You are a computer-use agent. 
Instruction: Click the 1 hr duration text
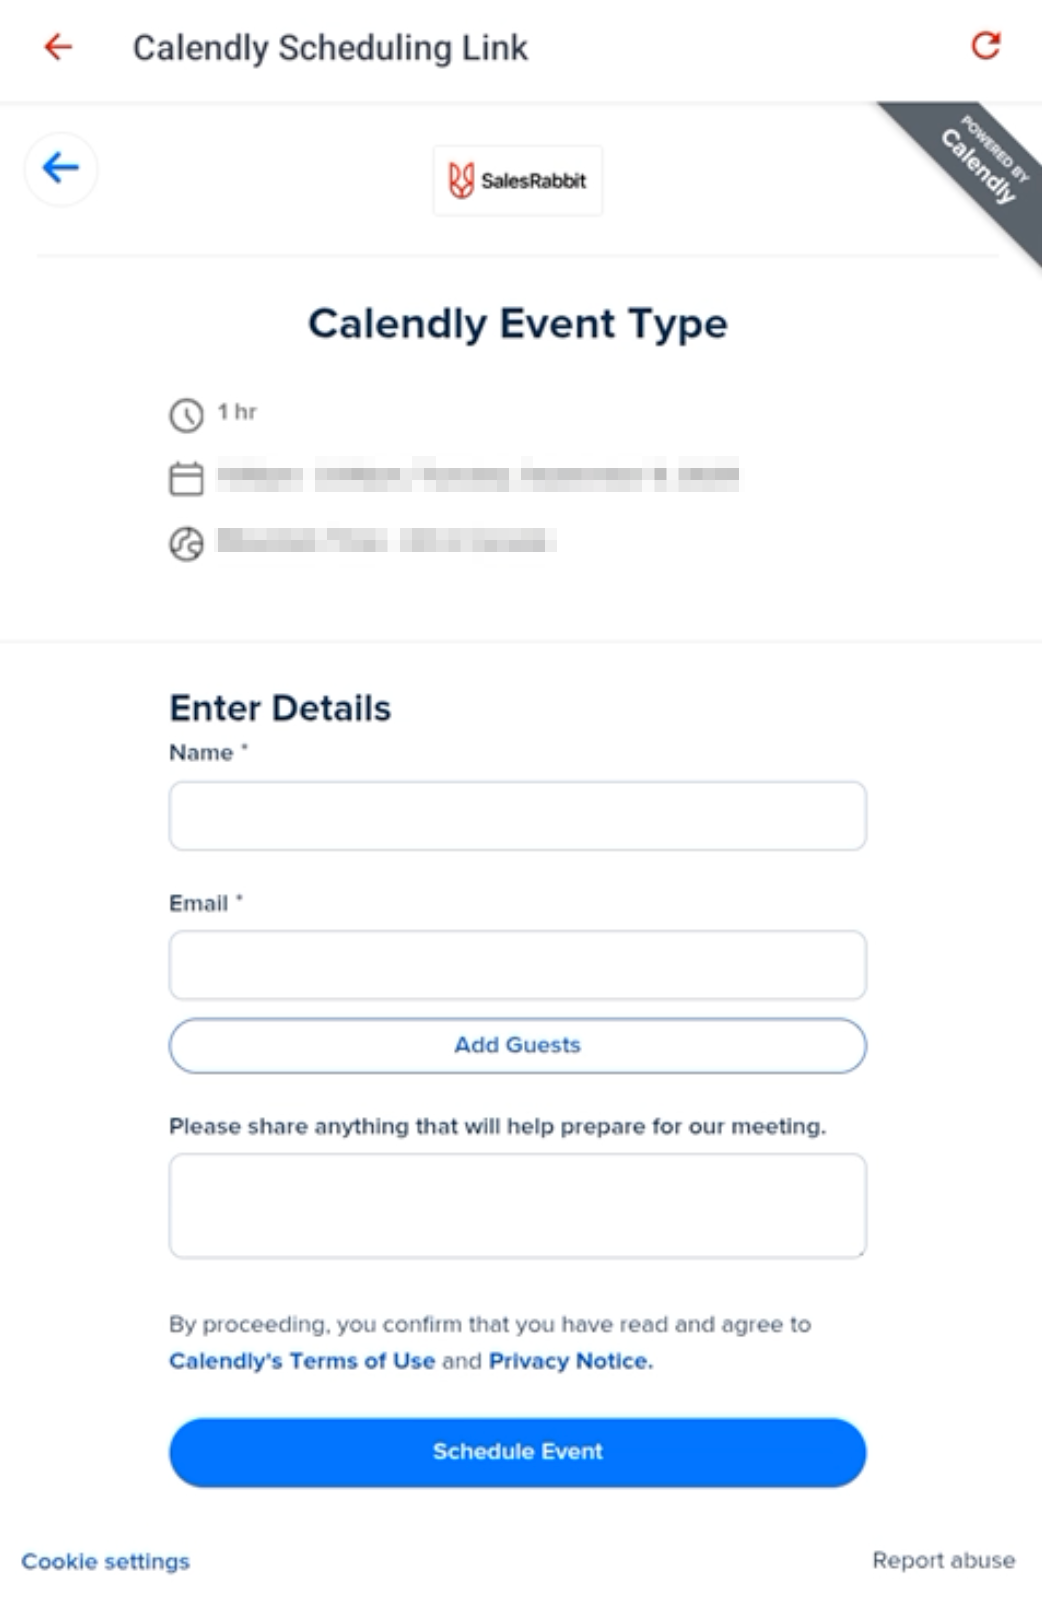coord(238,411)
